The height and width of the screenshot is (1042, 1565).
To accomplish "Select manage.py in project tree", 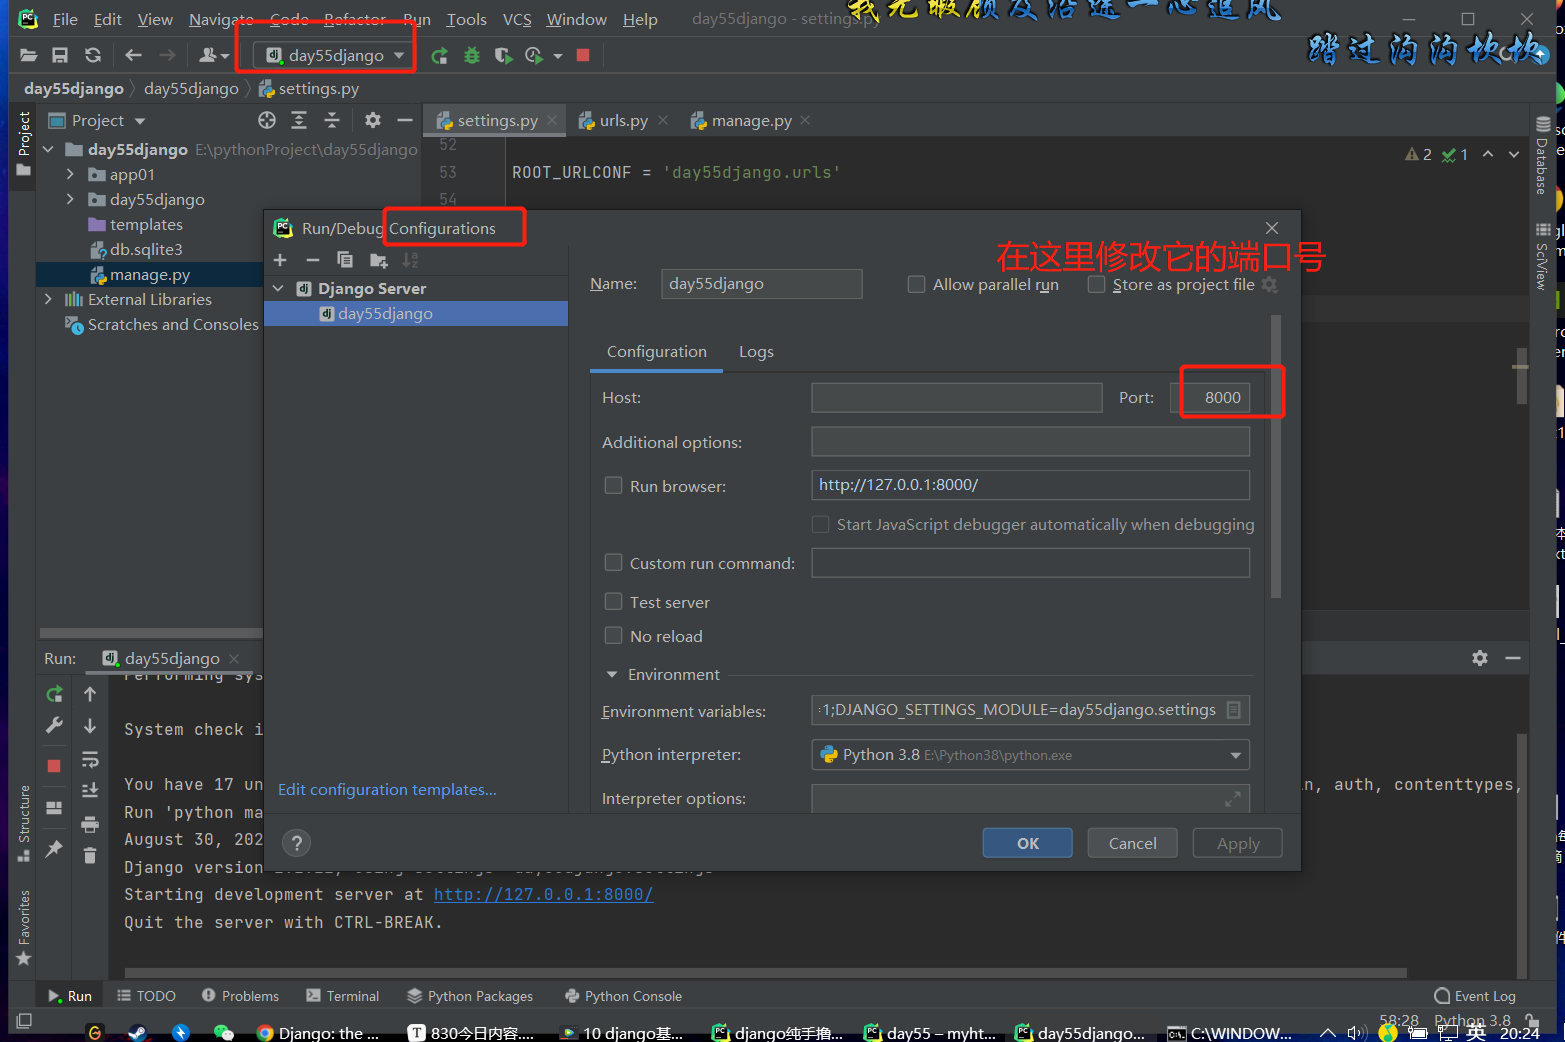I will 150,274.
